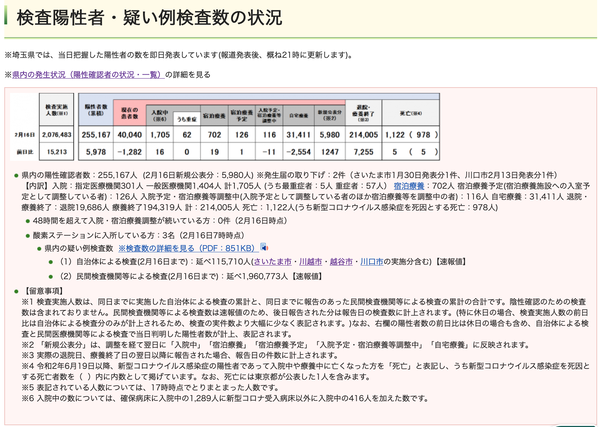Click the heading 検査陽性者・疑い例検査数の状況

(x=149, y=18)
